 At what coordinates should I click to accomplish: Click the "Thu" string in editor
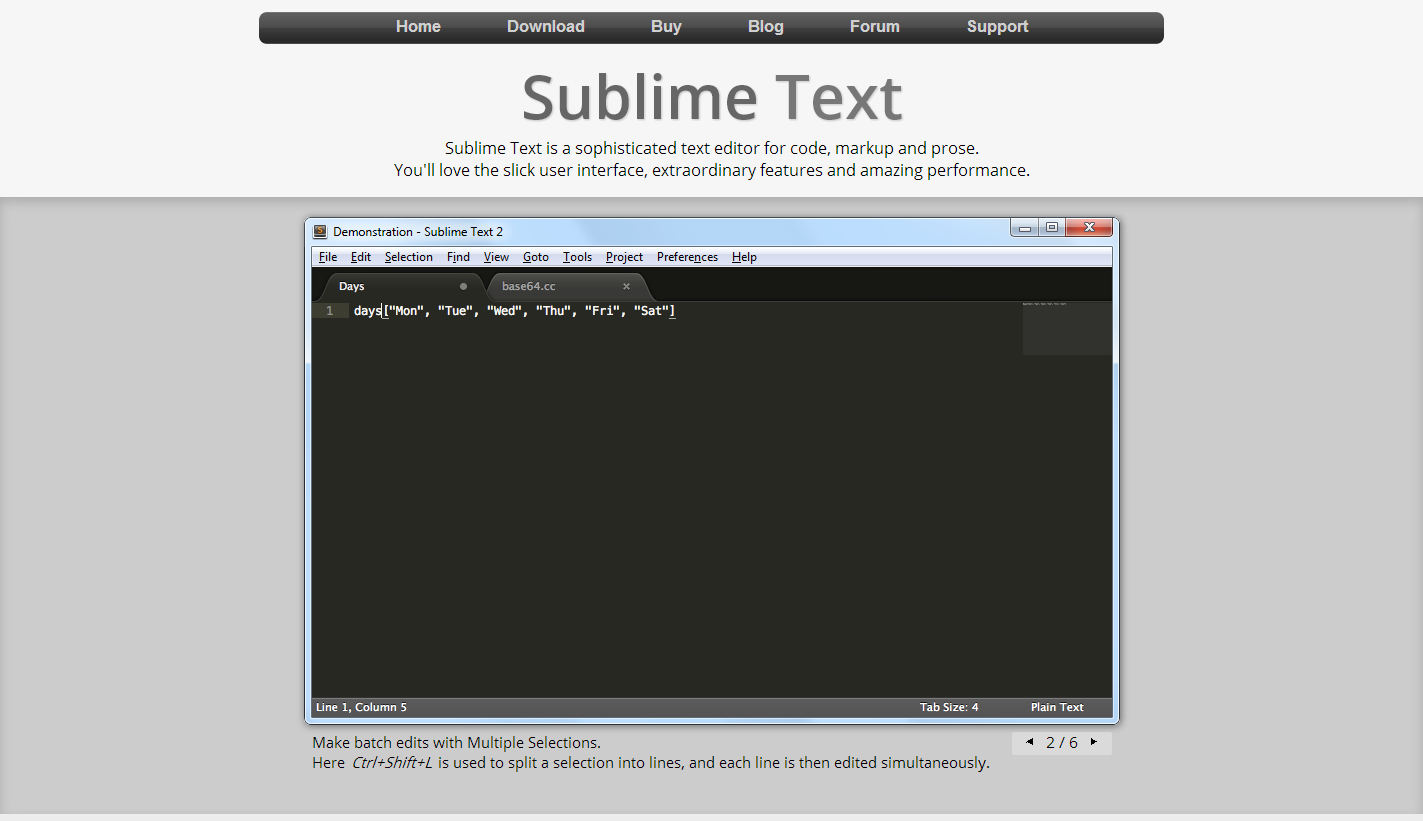(x=553, y=311)
